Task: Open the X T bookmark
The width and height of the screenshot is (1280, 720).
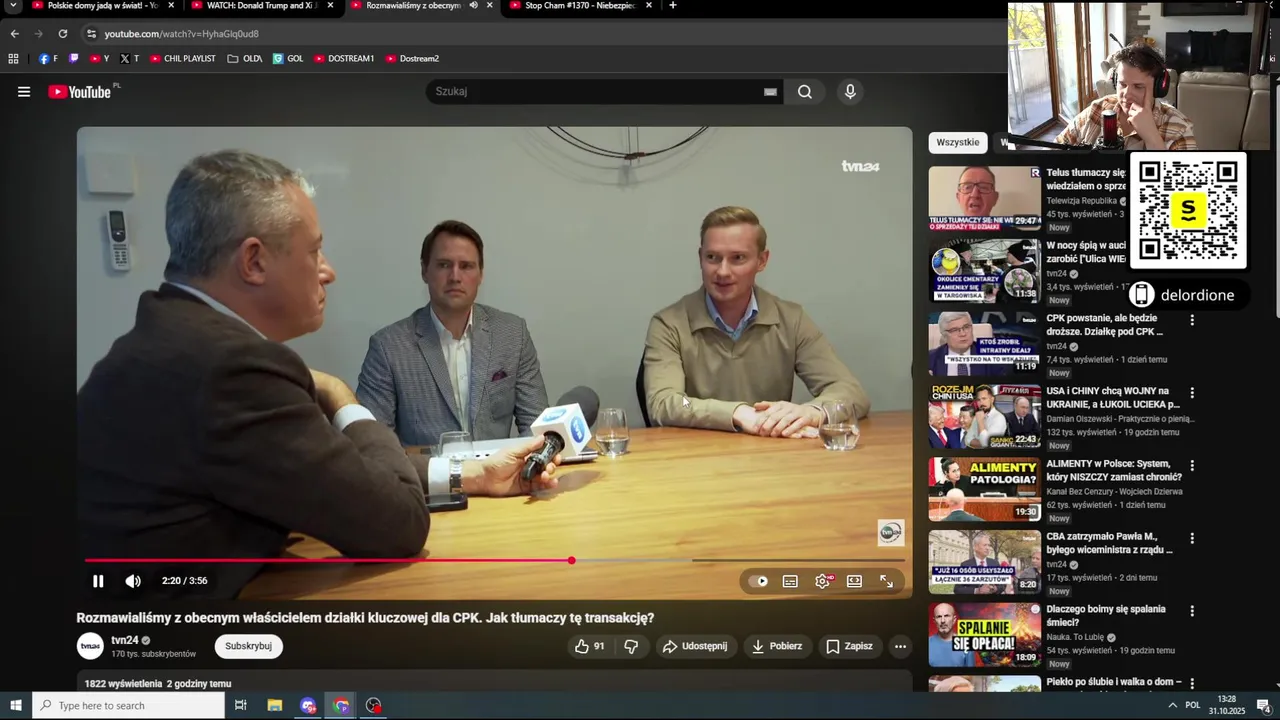Action: [129, 59]
